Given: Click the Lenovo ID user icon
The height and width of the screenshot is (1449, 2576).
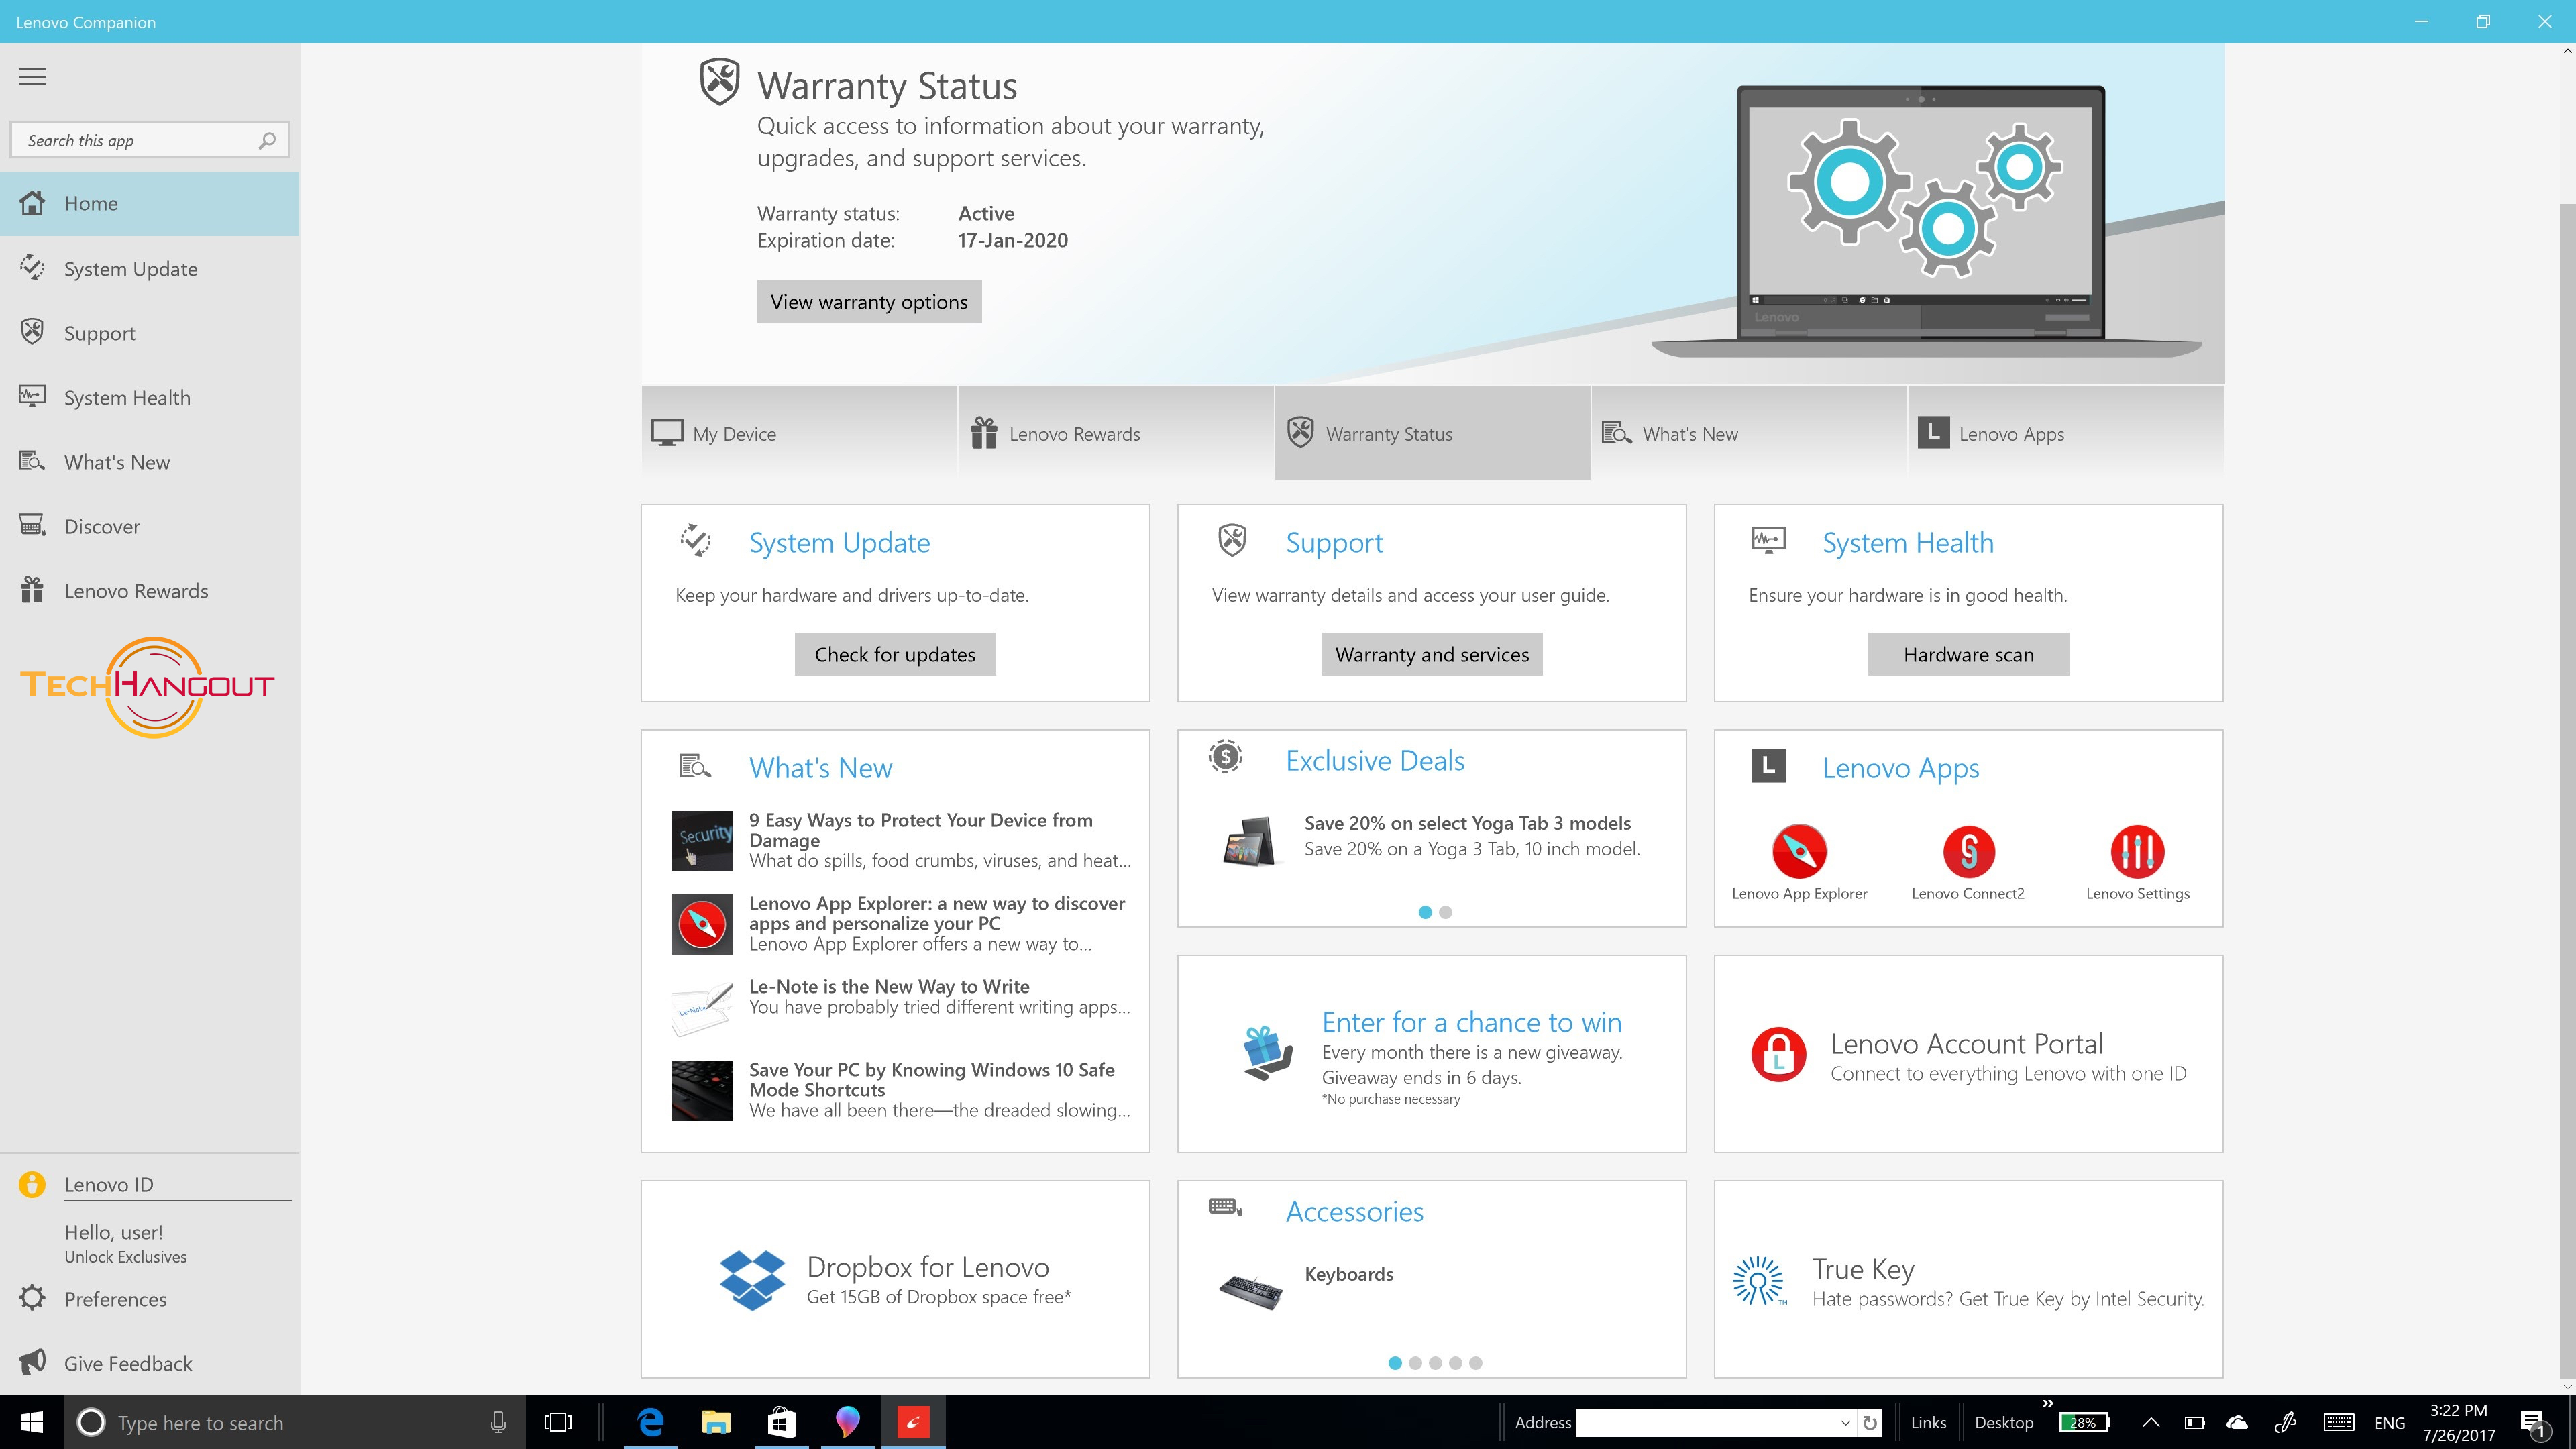Looking at the screenshot, I should [32, 1184].
